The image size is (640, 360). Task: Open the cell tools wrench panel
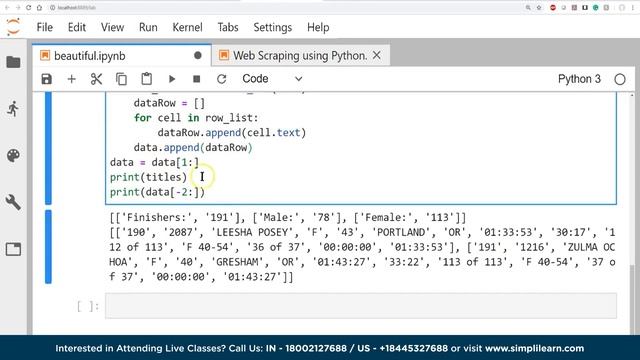pos(13,202)
